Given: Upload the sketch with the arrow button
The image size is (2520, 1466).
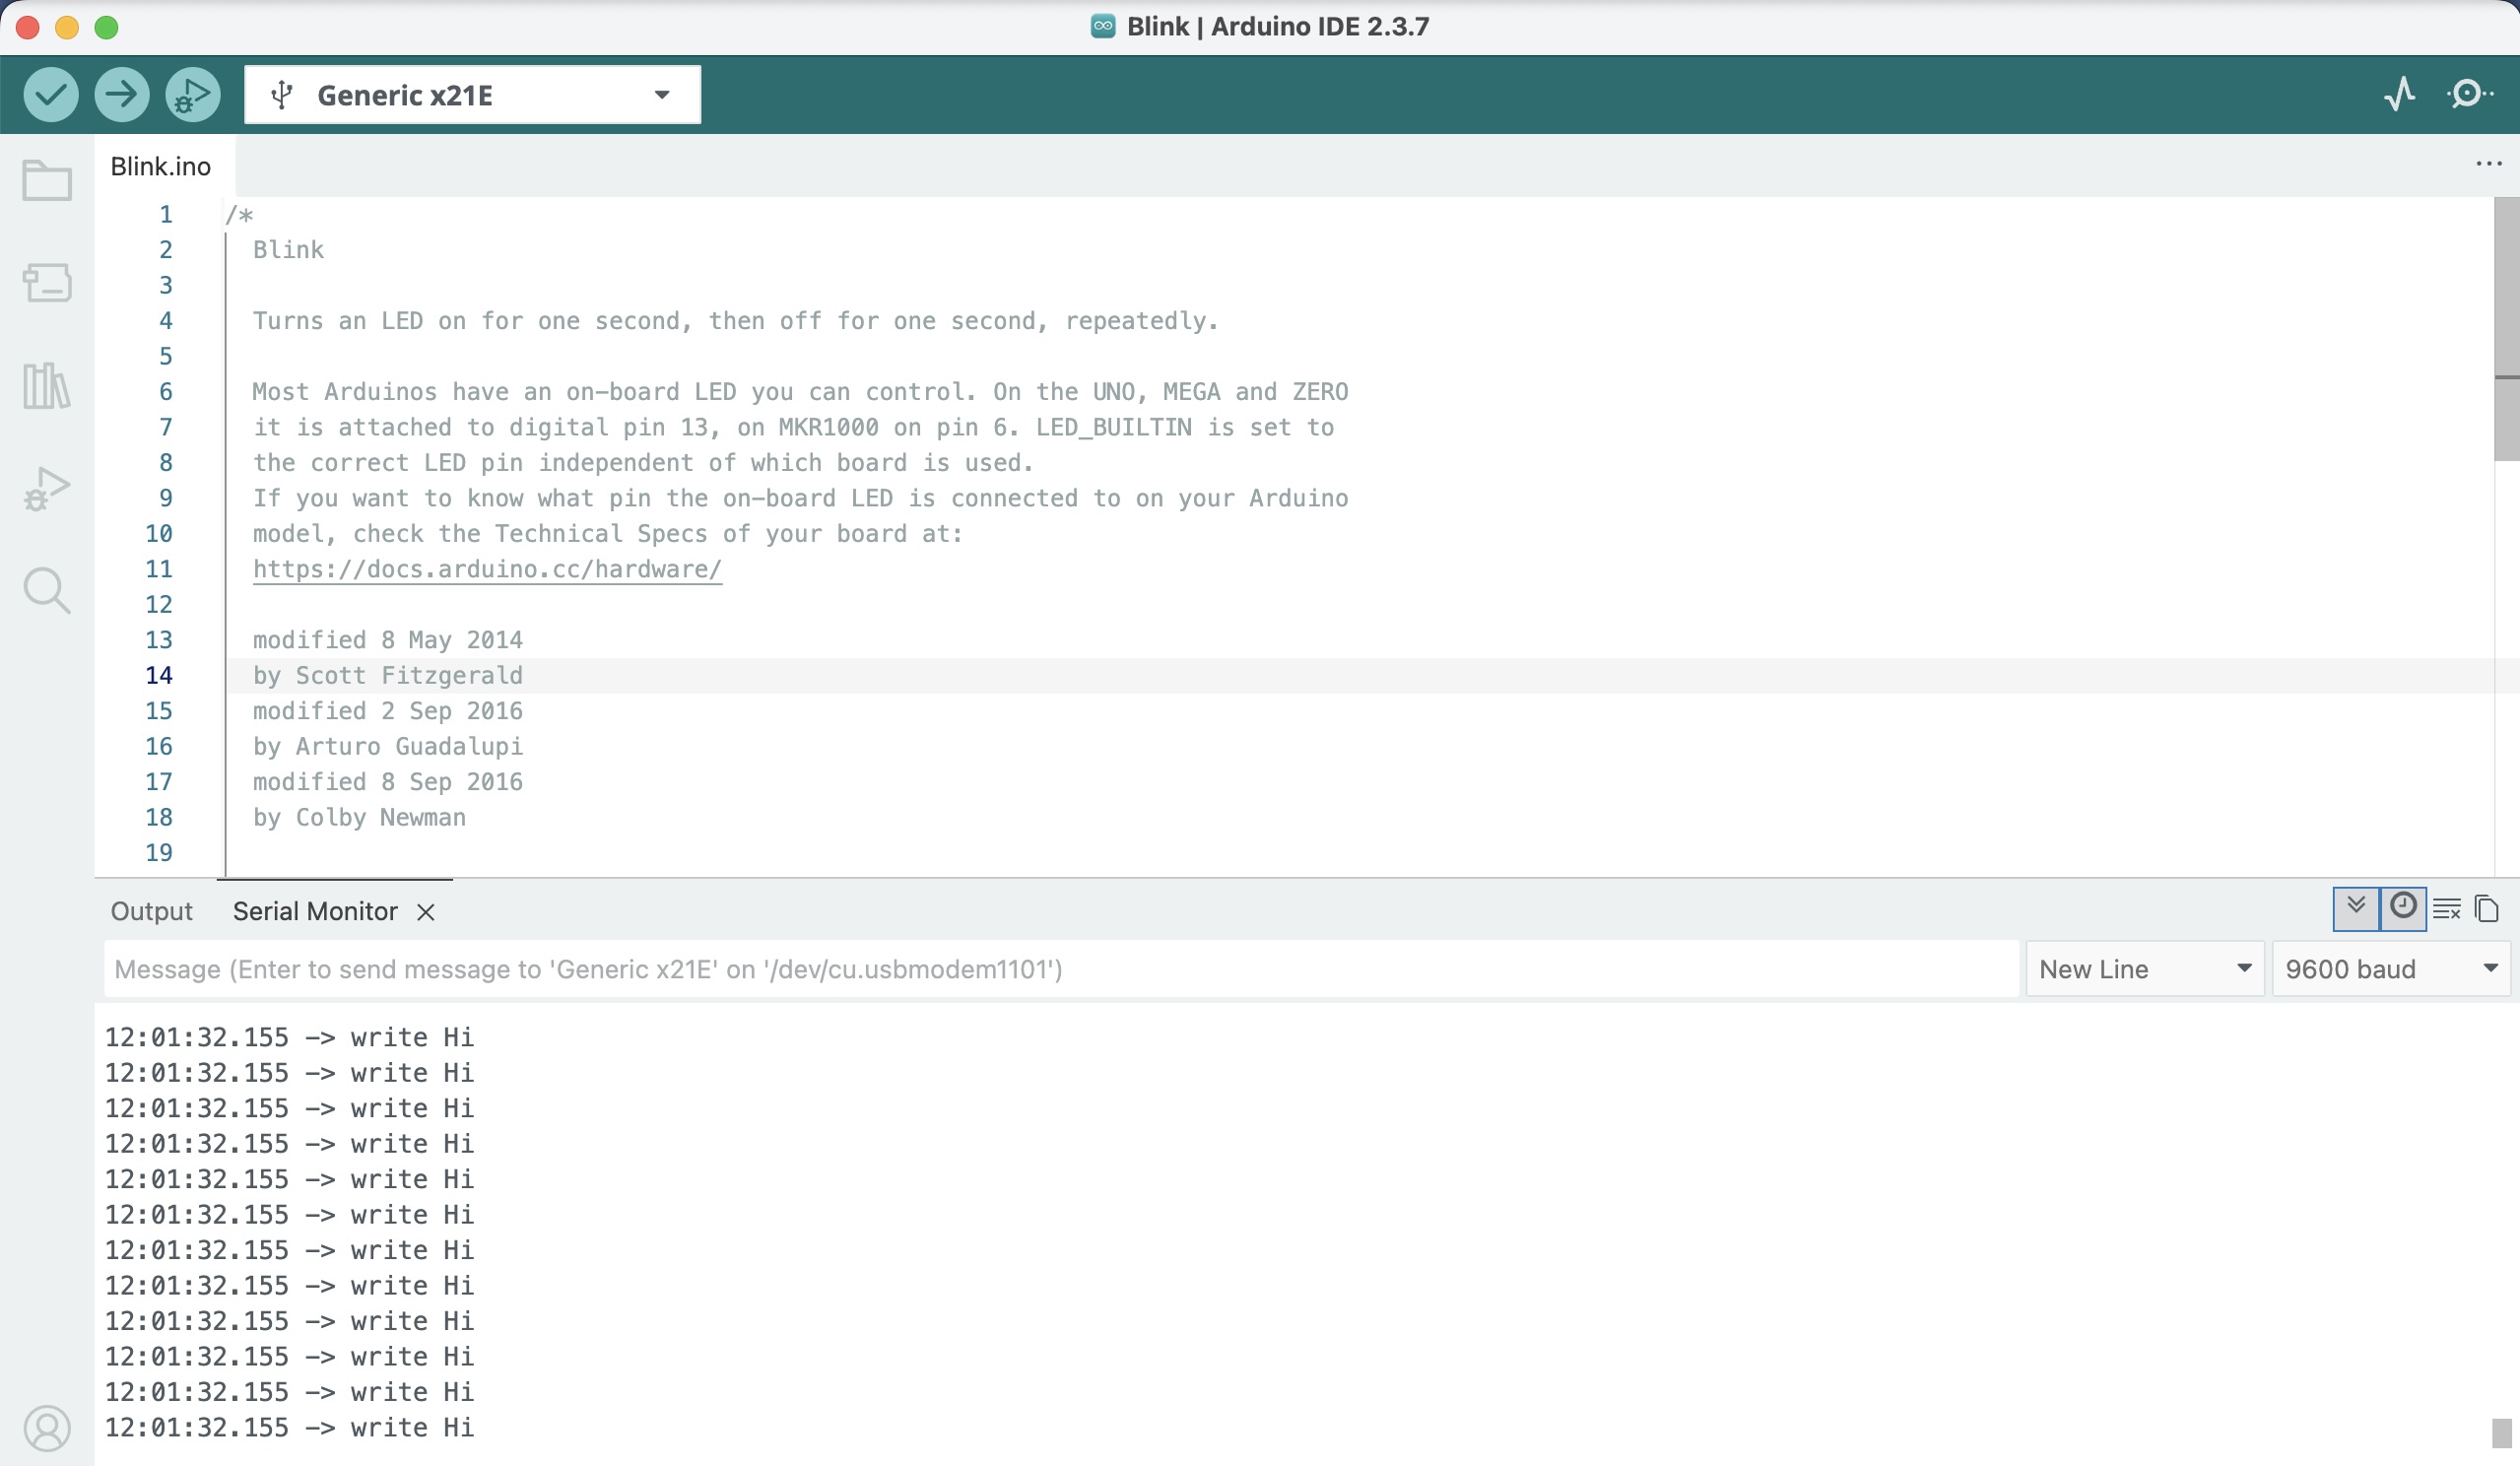Looking at the screenshot, I should (x=122, y=95).
